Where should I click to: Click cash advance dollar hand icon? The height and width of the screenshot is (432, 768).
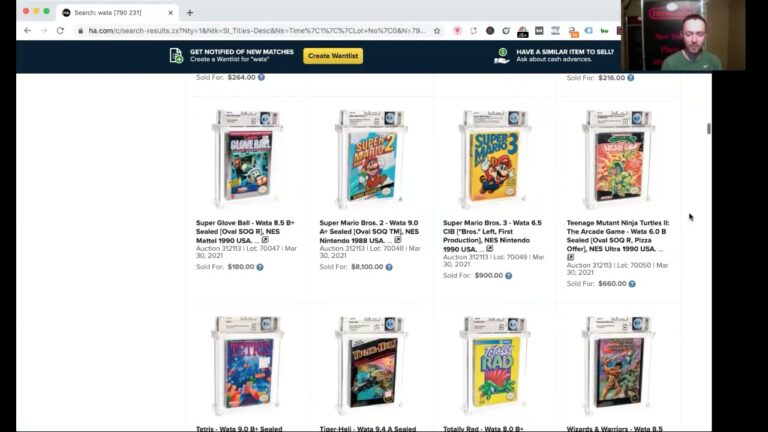pos(502,56)
